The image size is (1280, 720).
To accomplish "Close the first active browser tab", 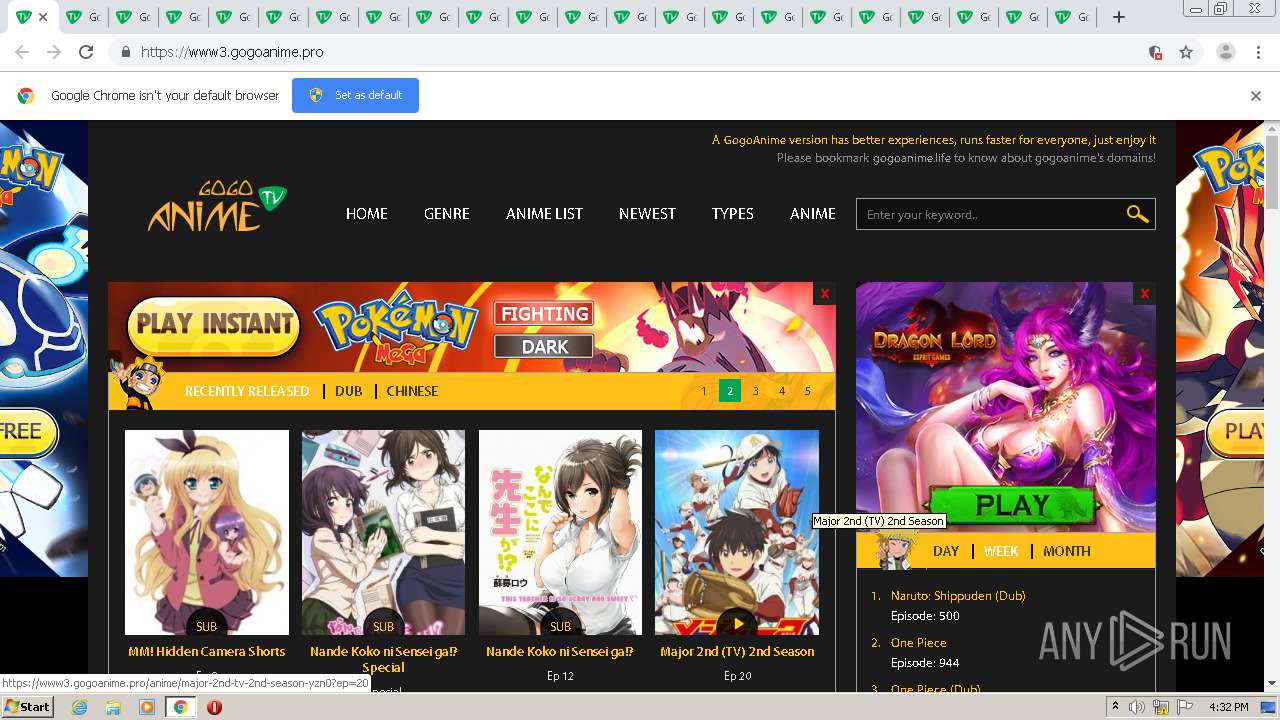I will pos(43,17).
